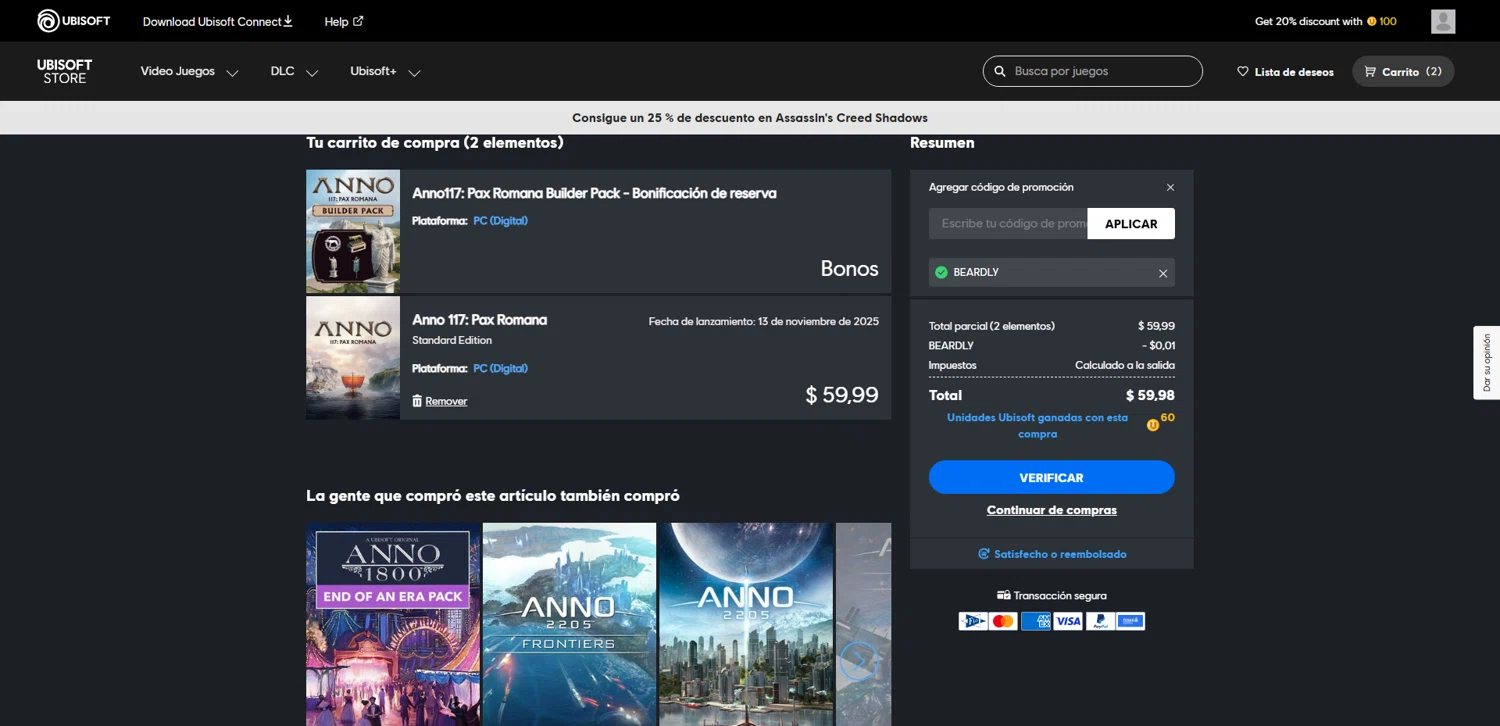
Task: Click PC (Digital) platform on Standard Edition
Action: [500, 368]
